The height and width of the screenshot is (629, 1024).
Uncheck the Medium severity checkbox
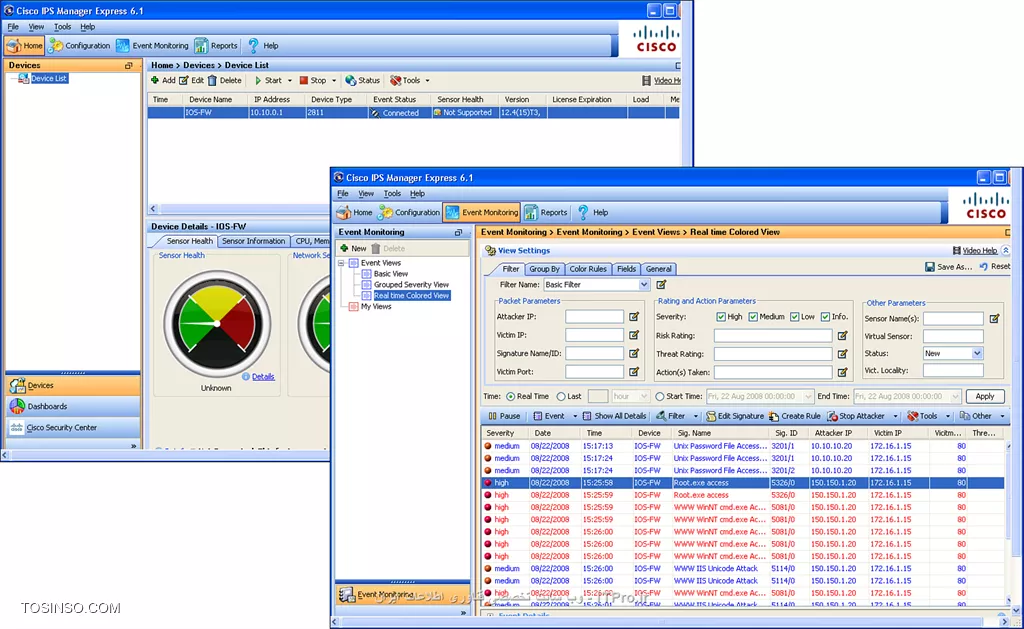point(753,317)
